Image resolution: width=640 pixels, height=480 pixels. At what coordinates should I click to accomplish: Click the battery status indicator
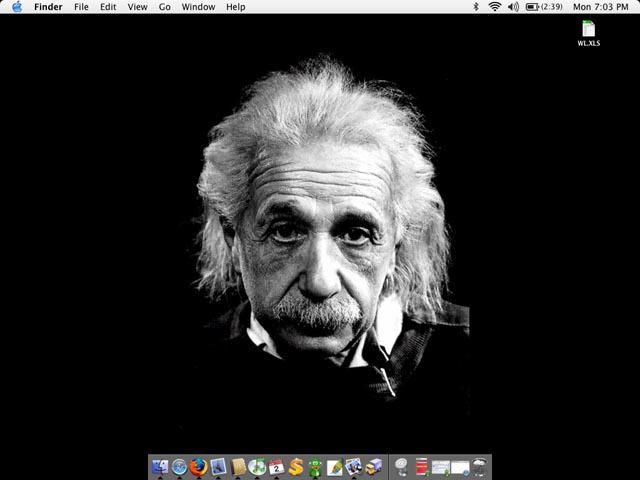click(x=544, y=7)
